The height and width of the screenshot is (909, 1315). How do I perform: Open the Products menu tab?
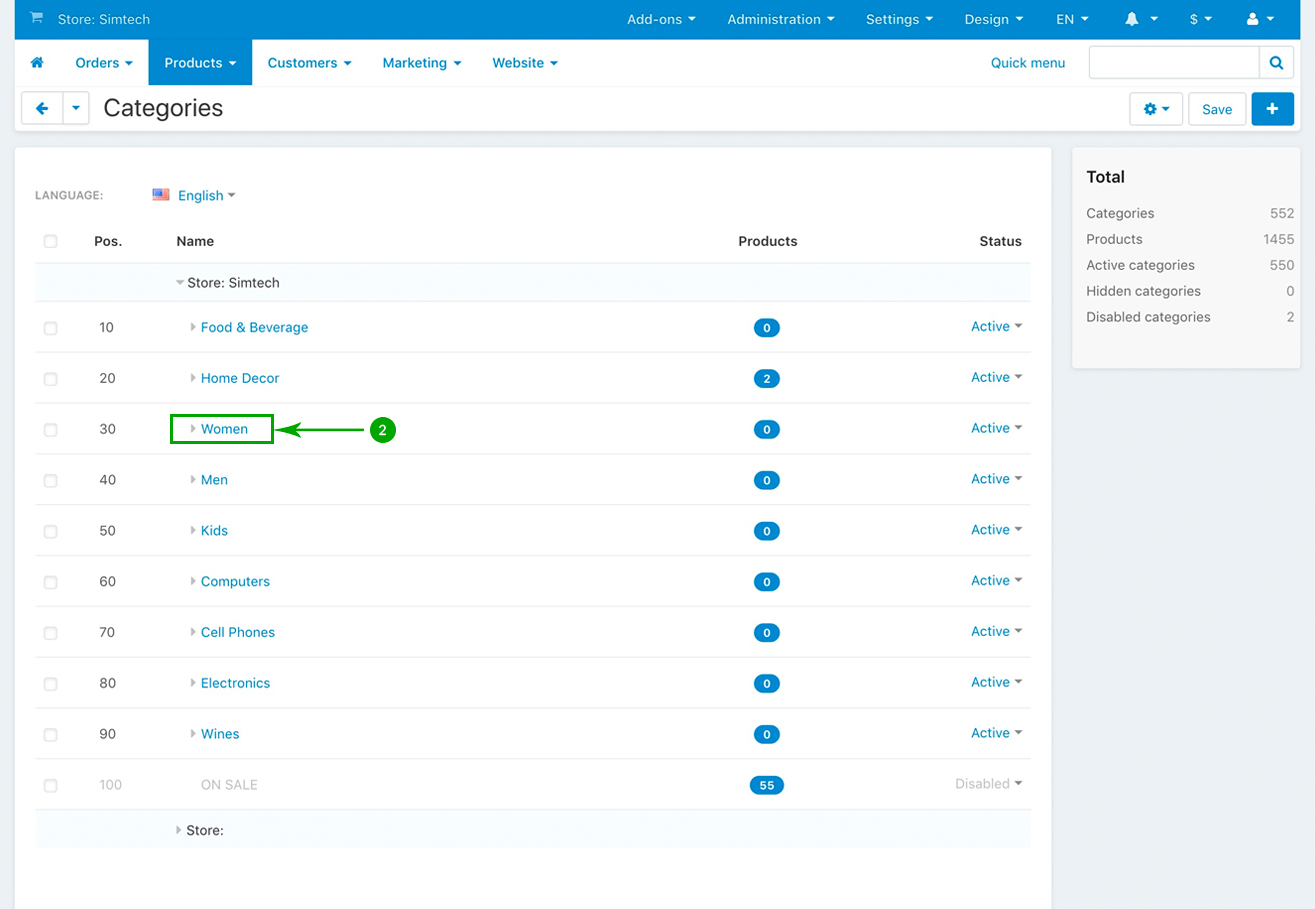tap(200, 63)
